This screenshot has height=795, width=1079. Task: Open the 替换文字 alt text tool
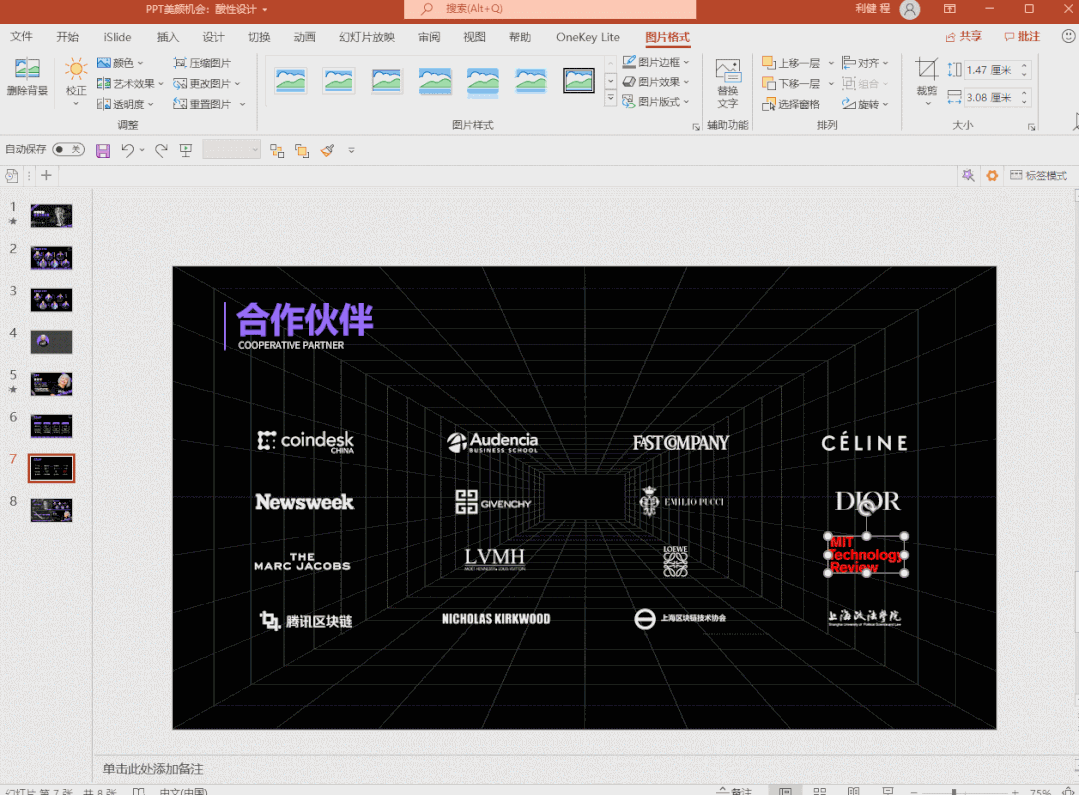pyautogui.click(x=727, y=83)
